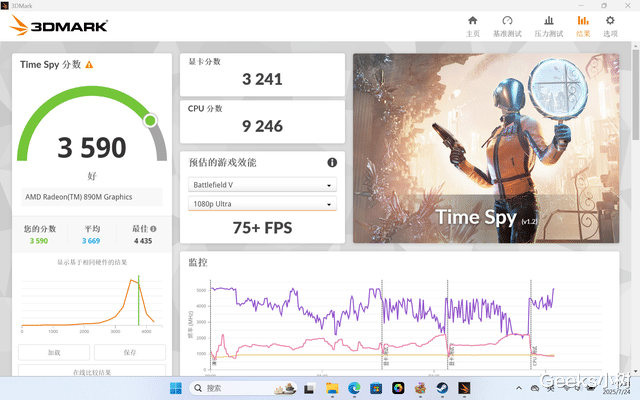Click the 最佳 best score info icon
The width and height of the screenshot is (640, 400).
tap(153, 229)
